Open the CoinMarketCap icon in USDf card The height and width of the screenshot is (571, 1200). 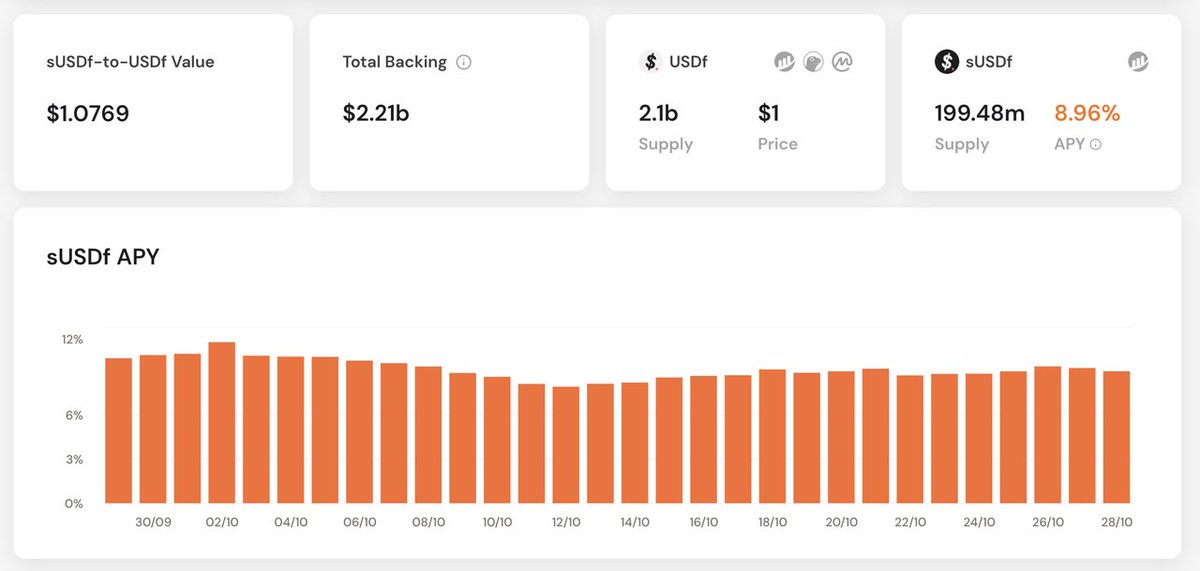pos(842,62)
